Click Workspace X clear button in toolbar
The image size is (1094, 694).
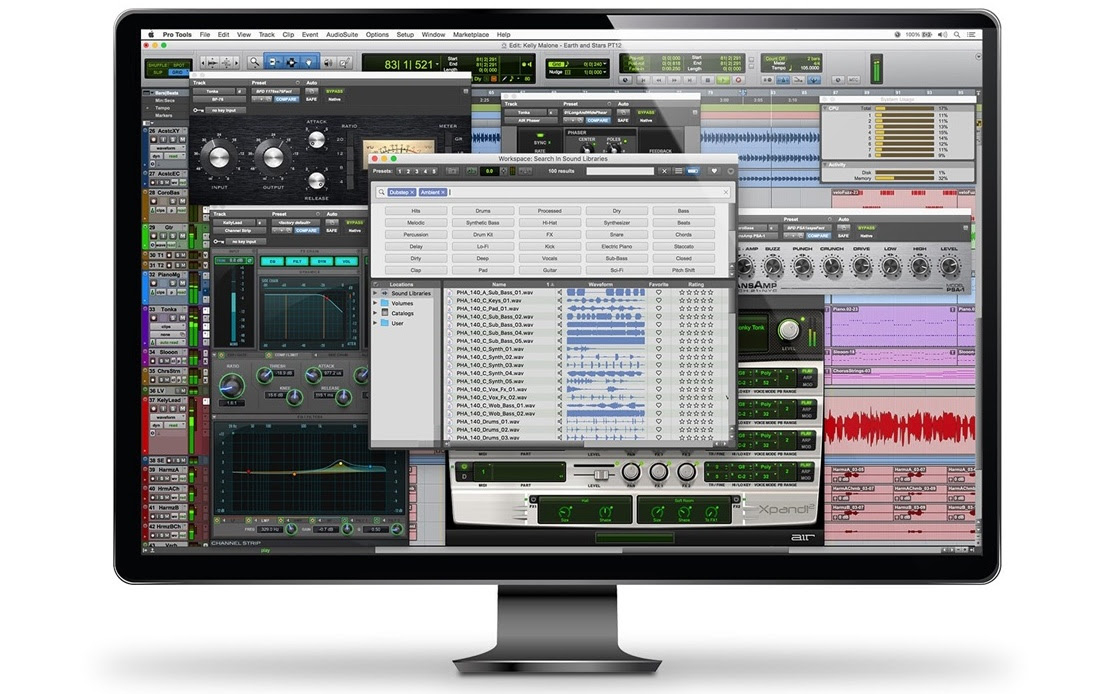click(x=664, y=171)
